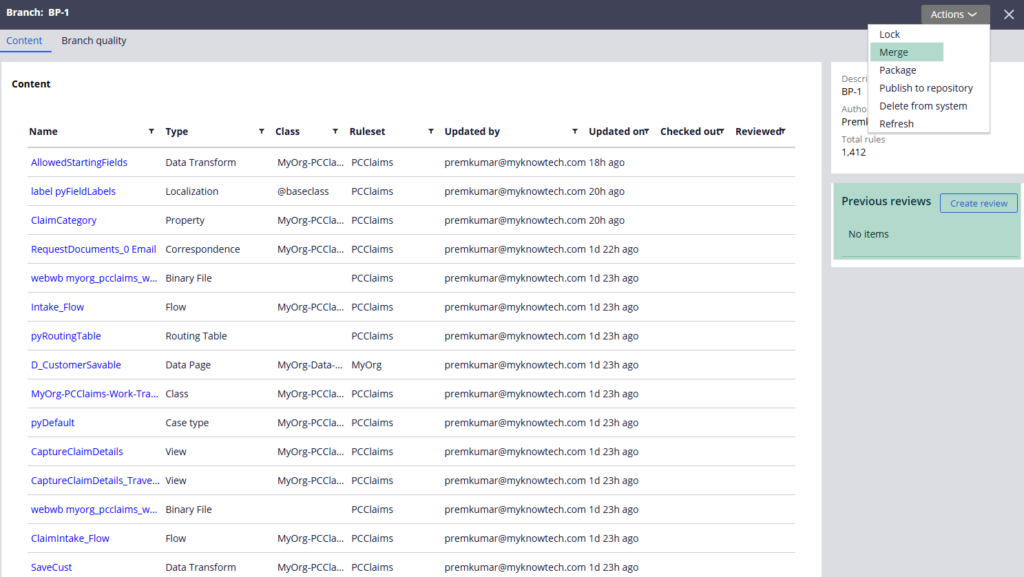Click the Data Page type cell
This screenshot has height=577, width=1024.
[x=188, y=365]
